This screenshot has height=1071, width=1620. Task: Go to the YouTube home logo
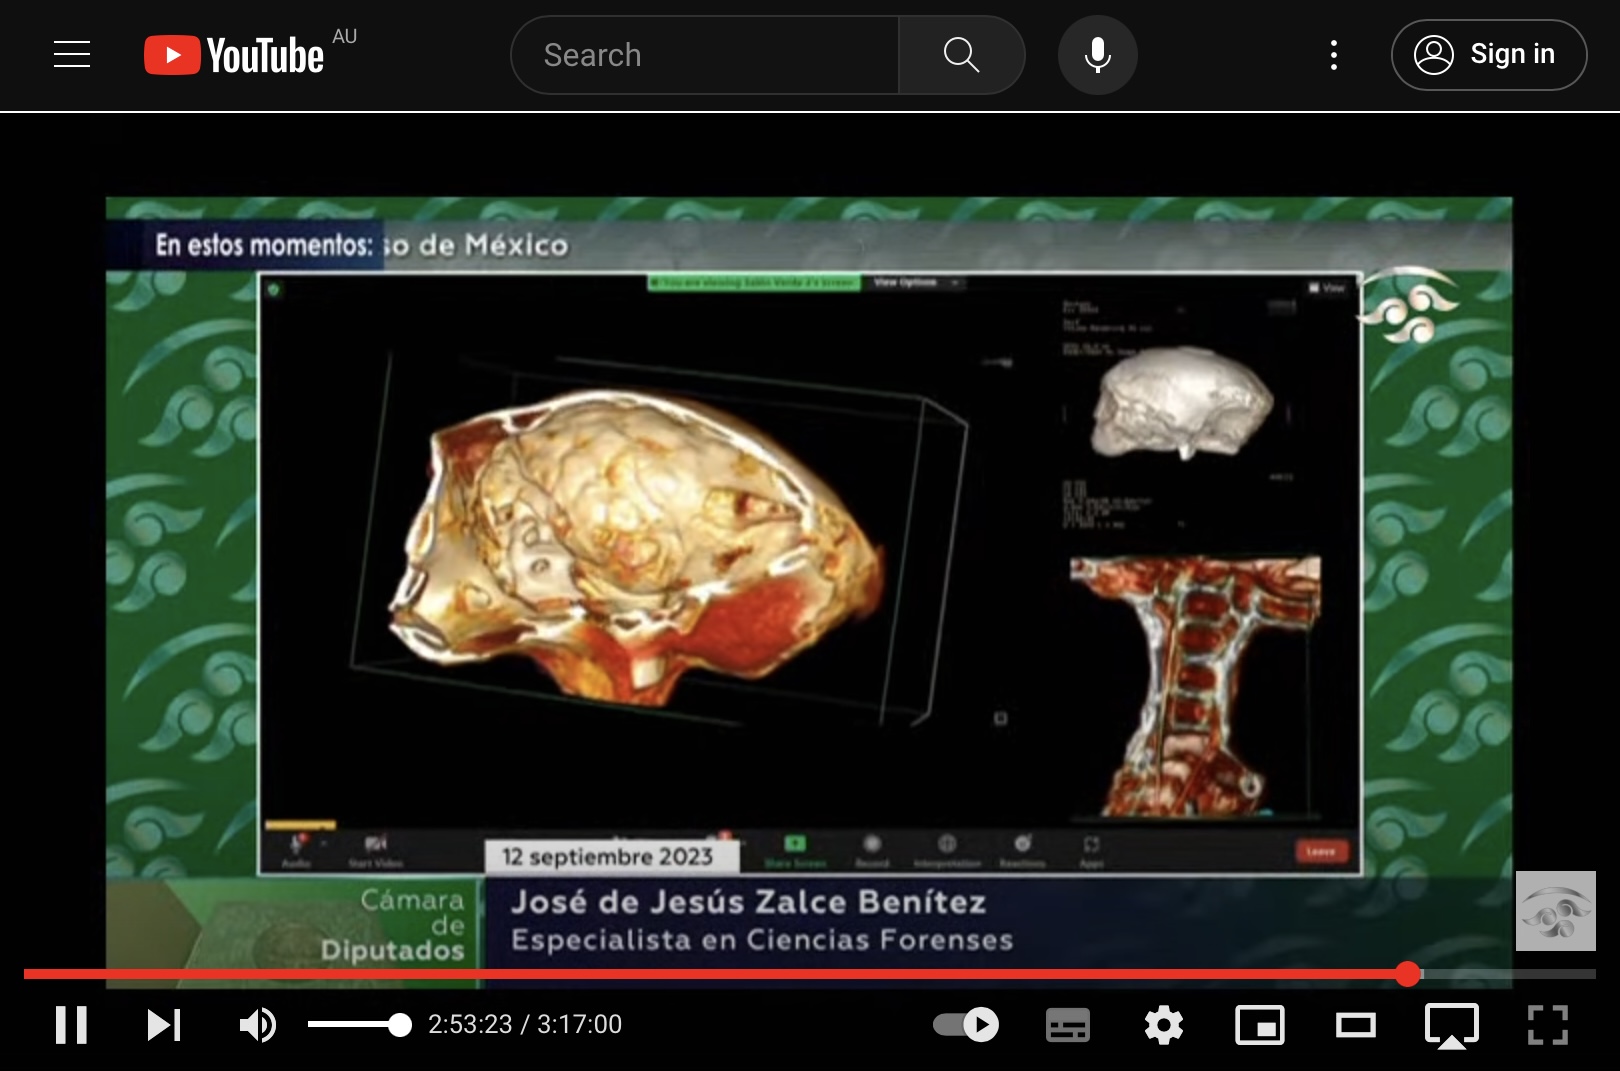(x=234, y=55)
